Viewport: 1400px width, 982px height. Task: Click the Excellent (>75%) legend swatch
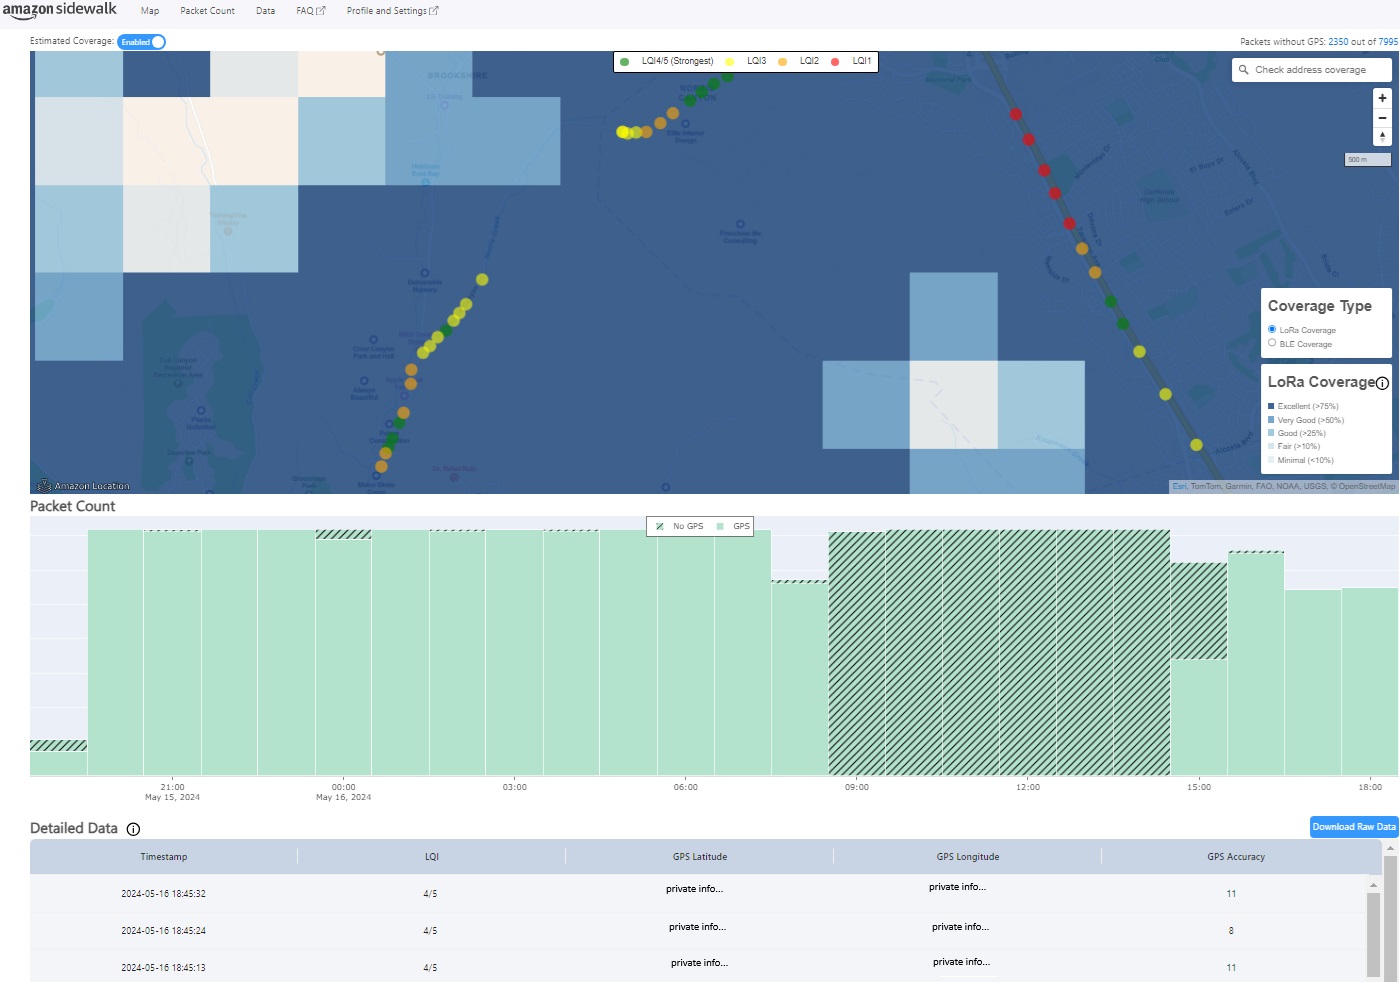1271,406
